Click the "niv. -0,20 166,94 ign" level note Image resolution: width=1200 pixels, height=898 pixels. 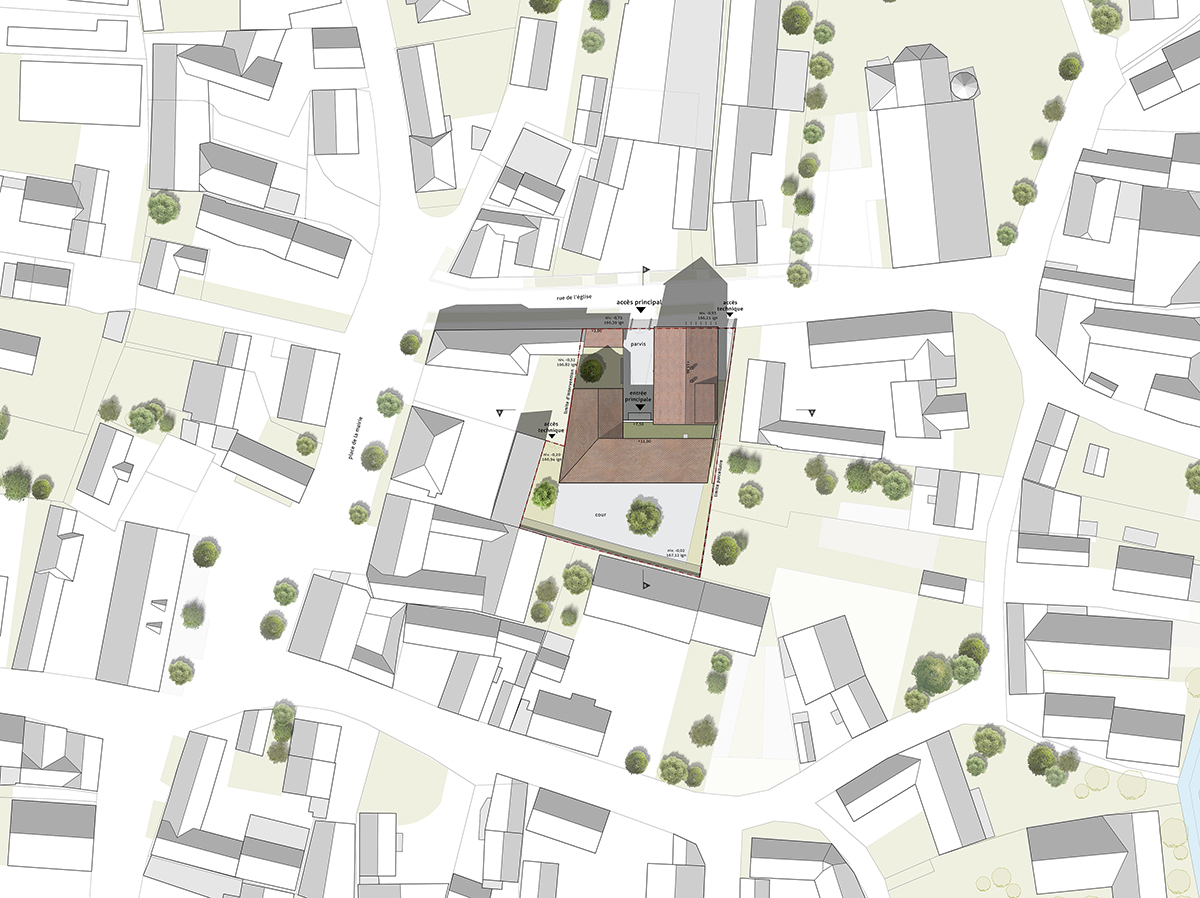551,459
